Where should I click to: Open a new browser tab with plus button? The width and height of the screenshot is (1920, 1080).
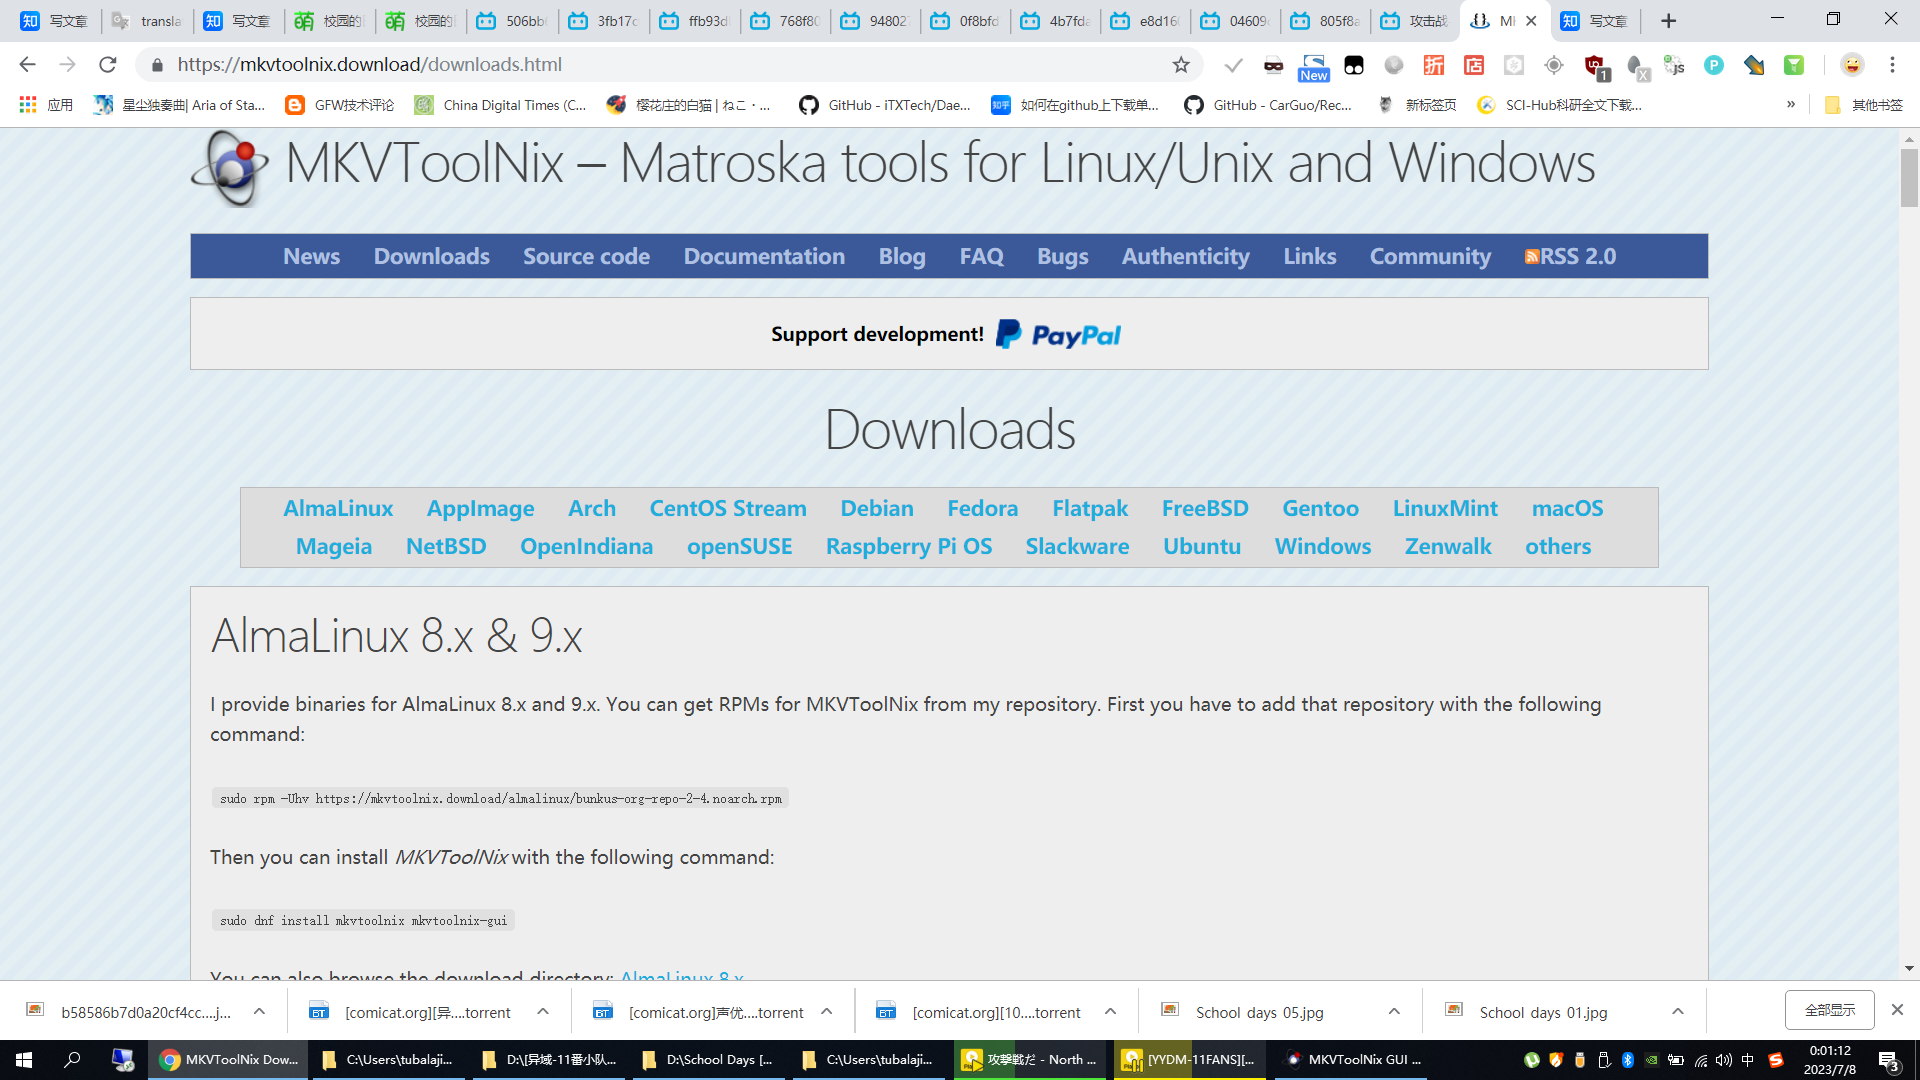(x=1668, y=21)
